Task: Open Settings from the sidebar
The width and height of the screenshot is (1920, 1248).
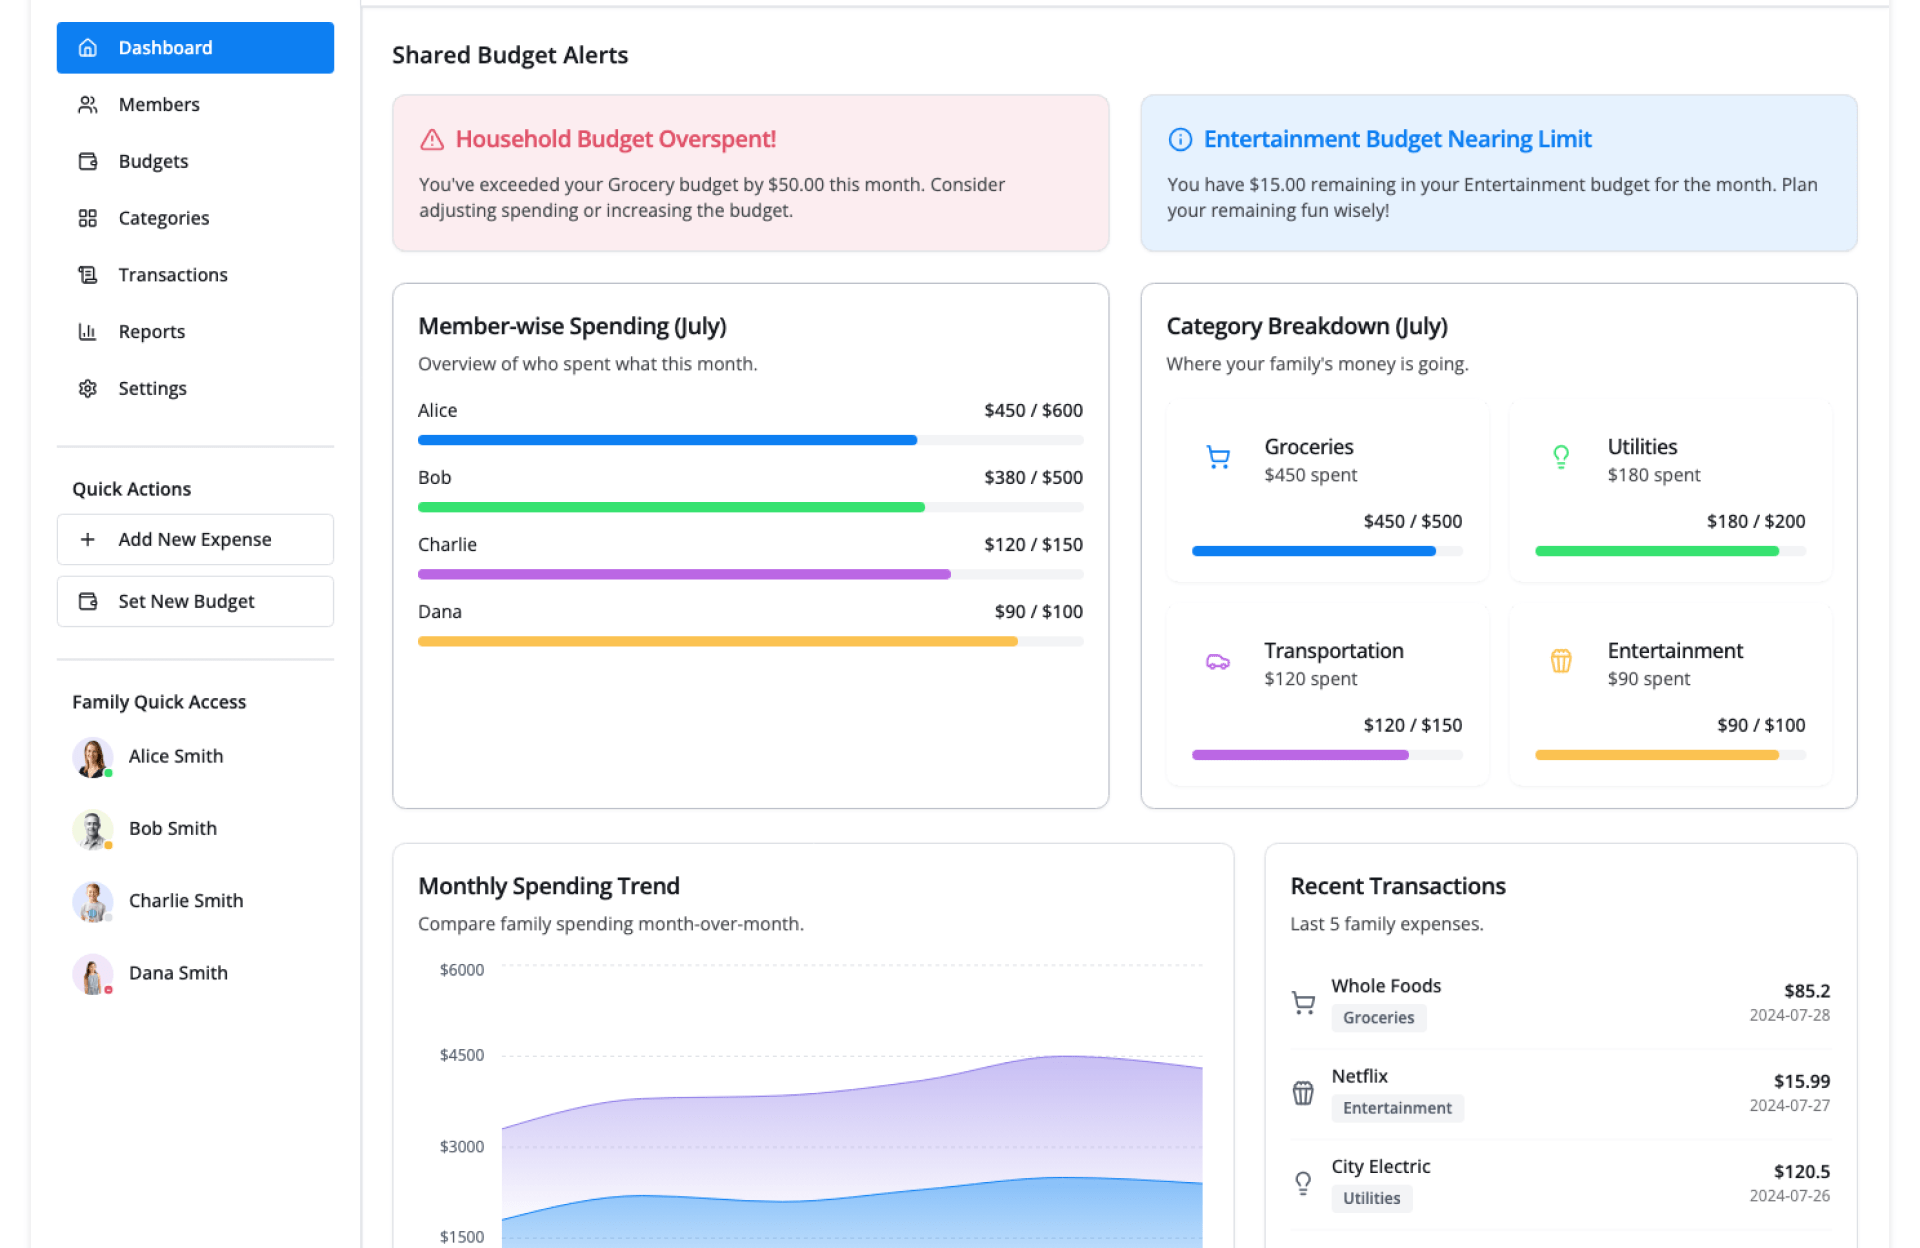Action: tap(152, 389)
